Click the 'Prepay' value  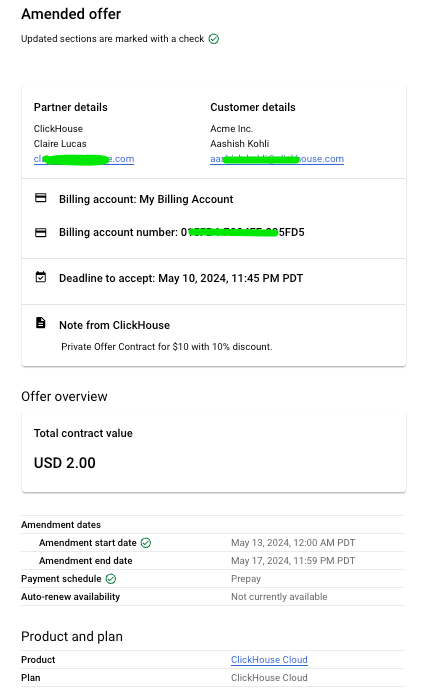(x=246, y=579)
